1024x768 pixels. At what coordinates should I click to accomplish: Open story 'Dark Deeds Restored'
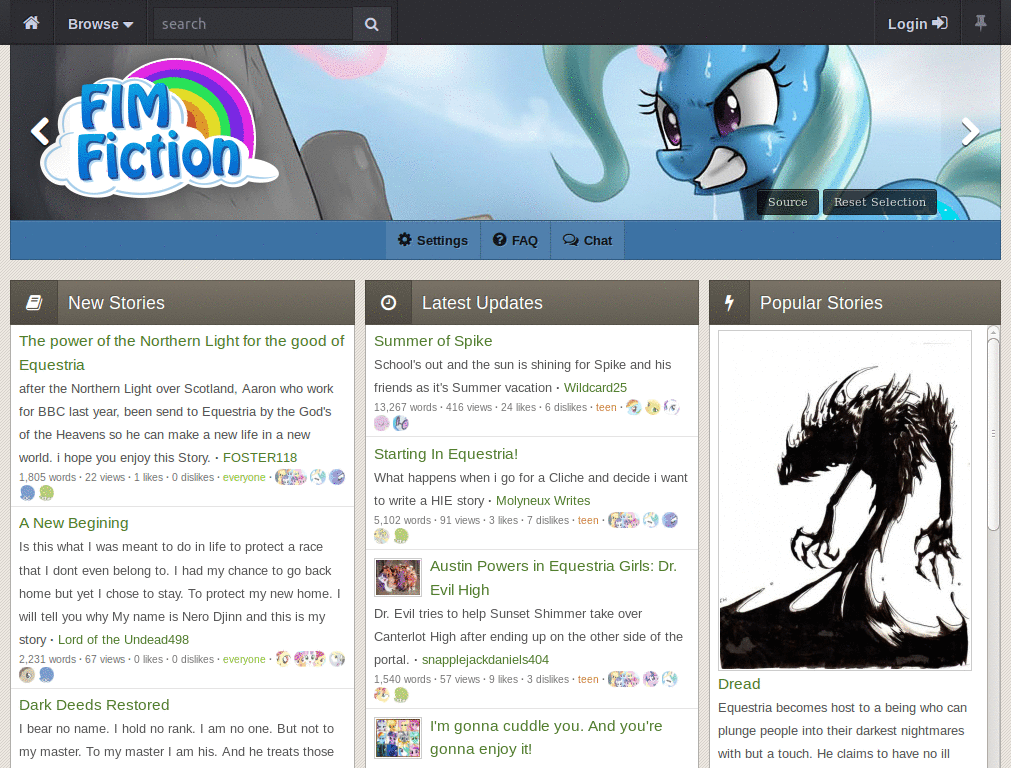pos(94,705)
